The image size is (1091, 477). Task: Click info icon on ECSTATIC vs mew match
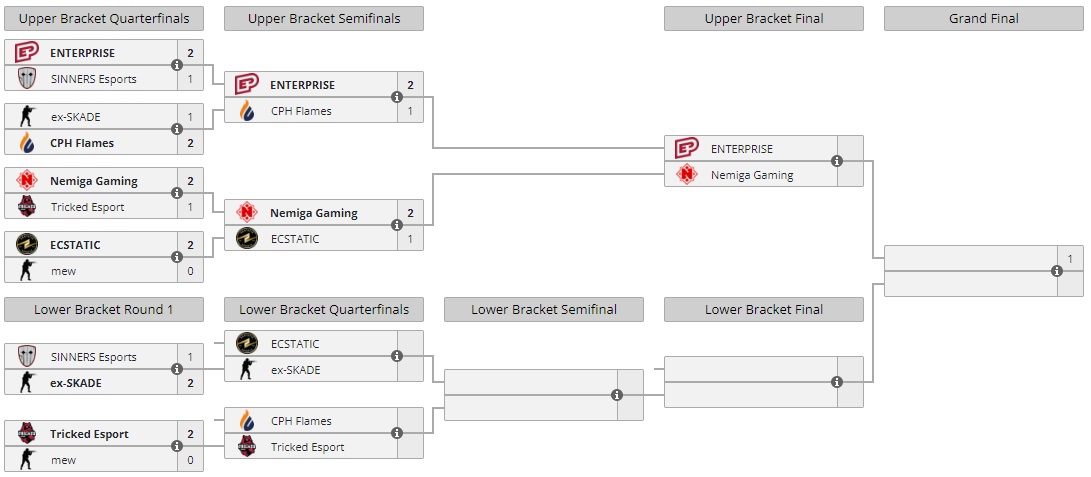click(177, 257)
